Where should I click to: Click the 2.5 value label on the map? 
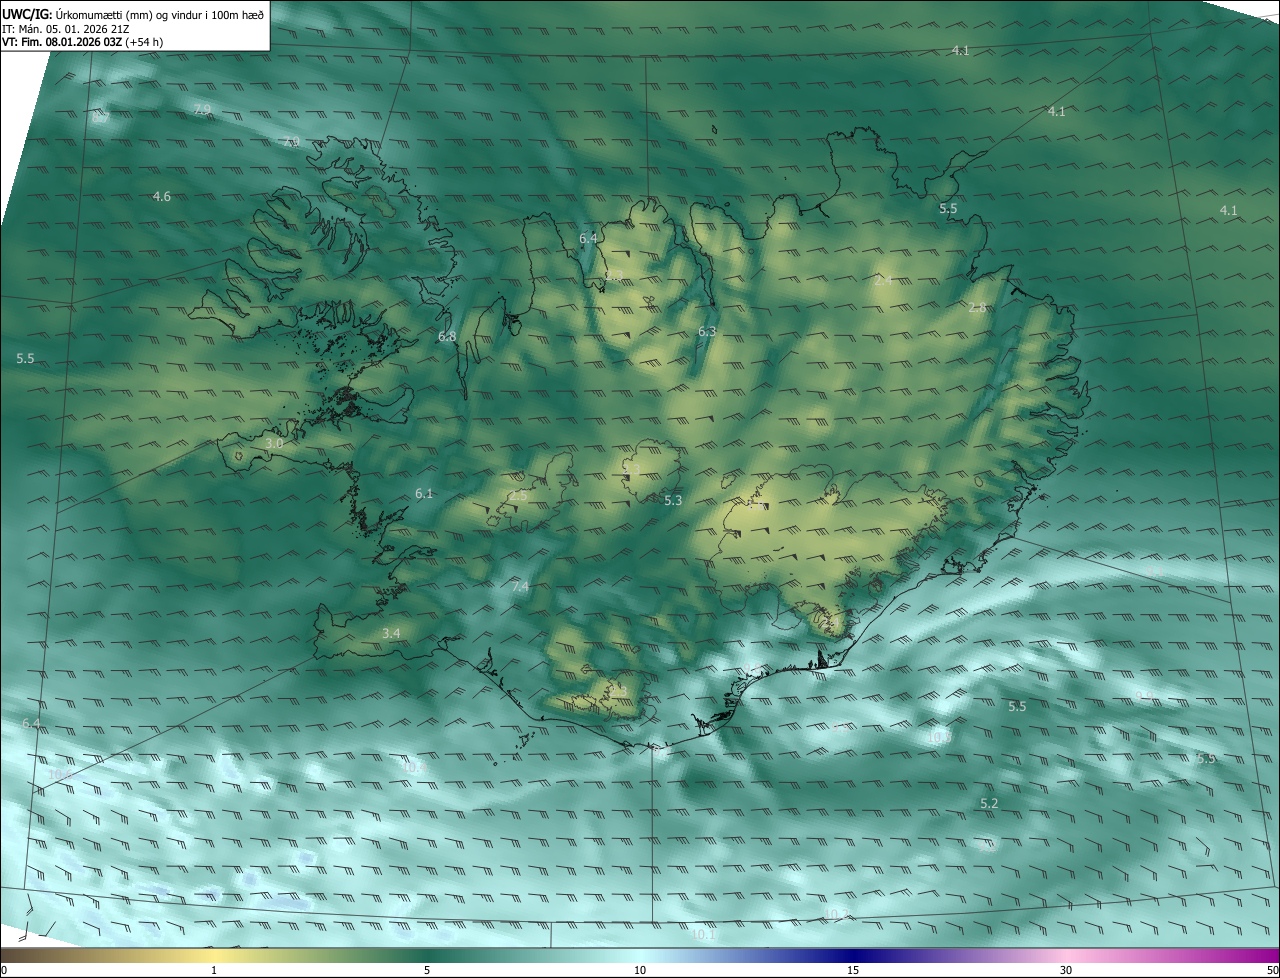point(518,496)
